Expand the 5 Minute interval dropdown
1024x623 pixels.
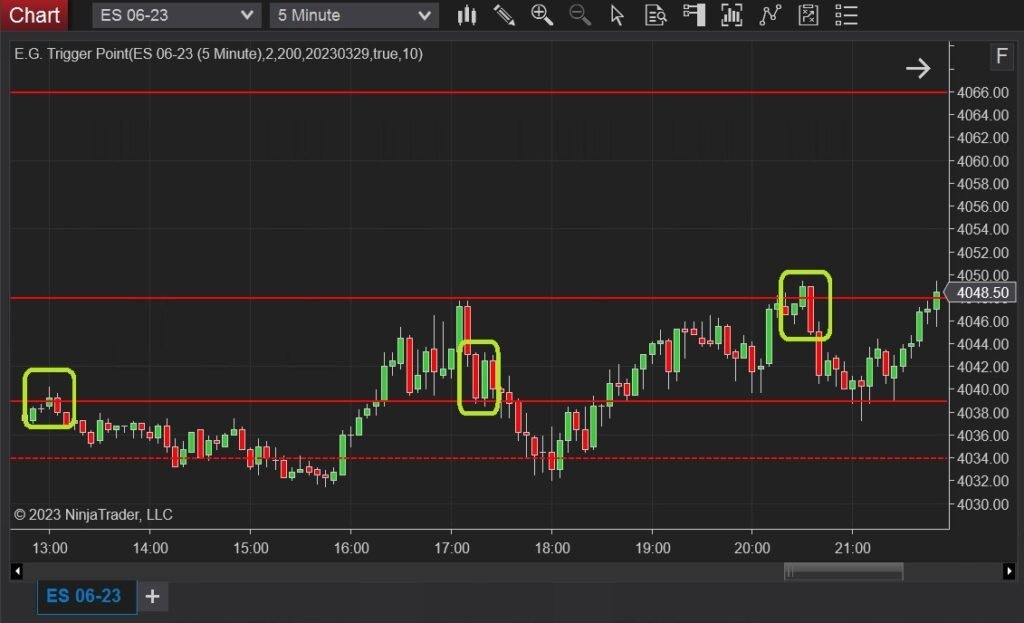(425, 15)
